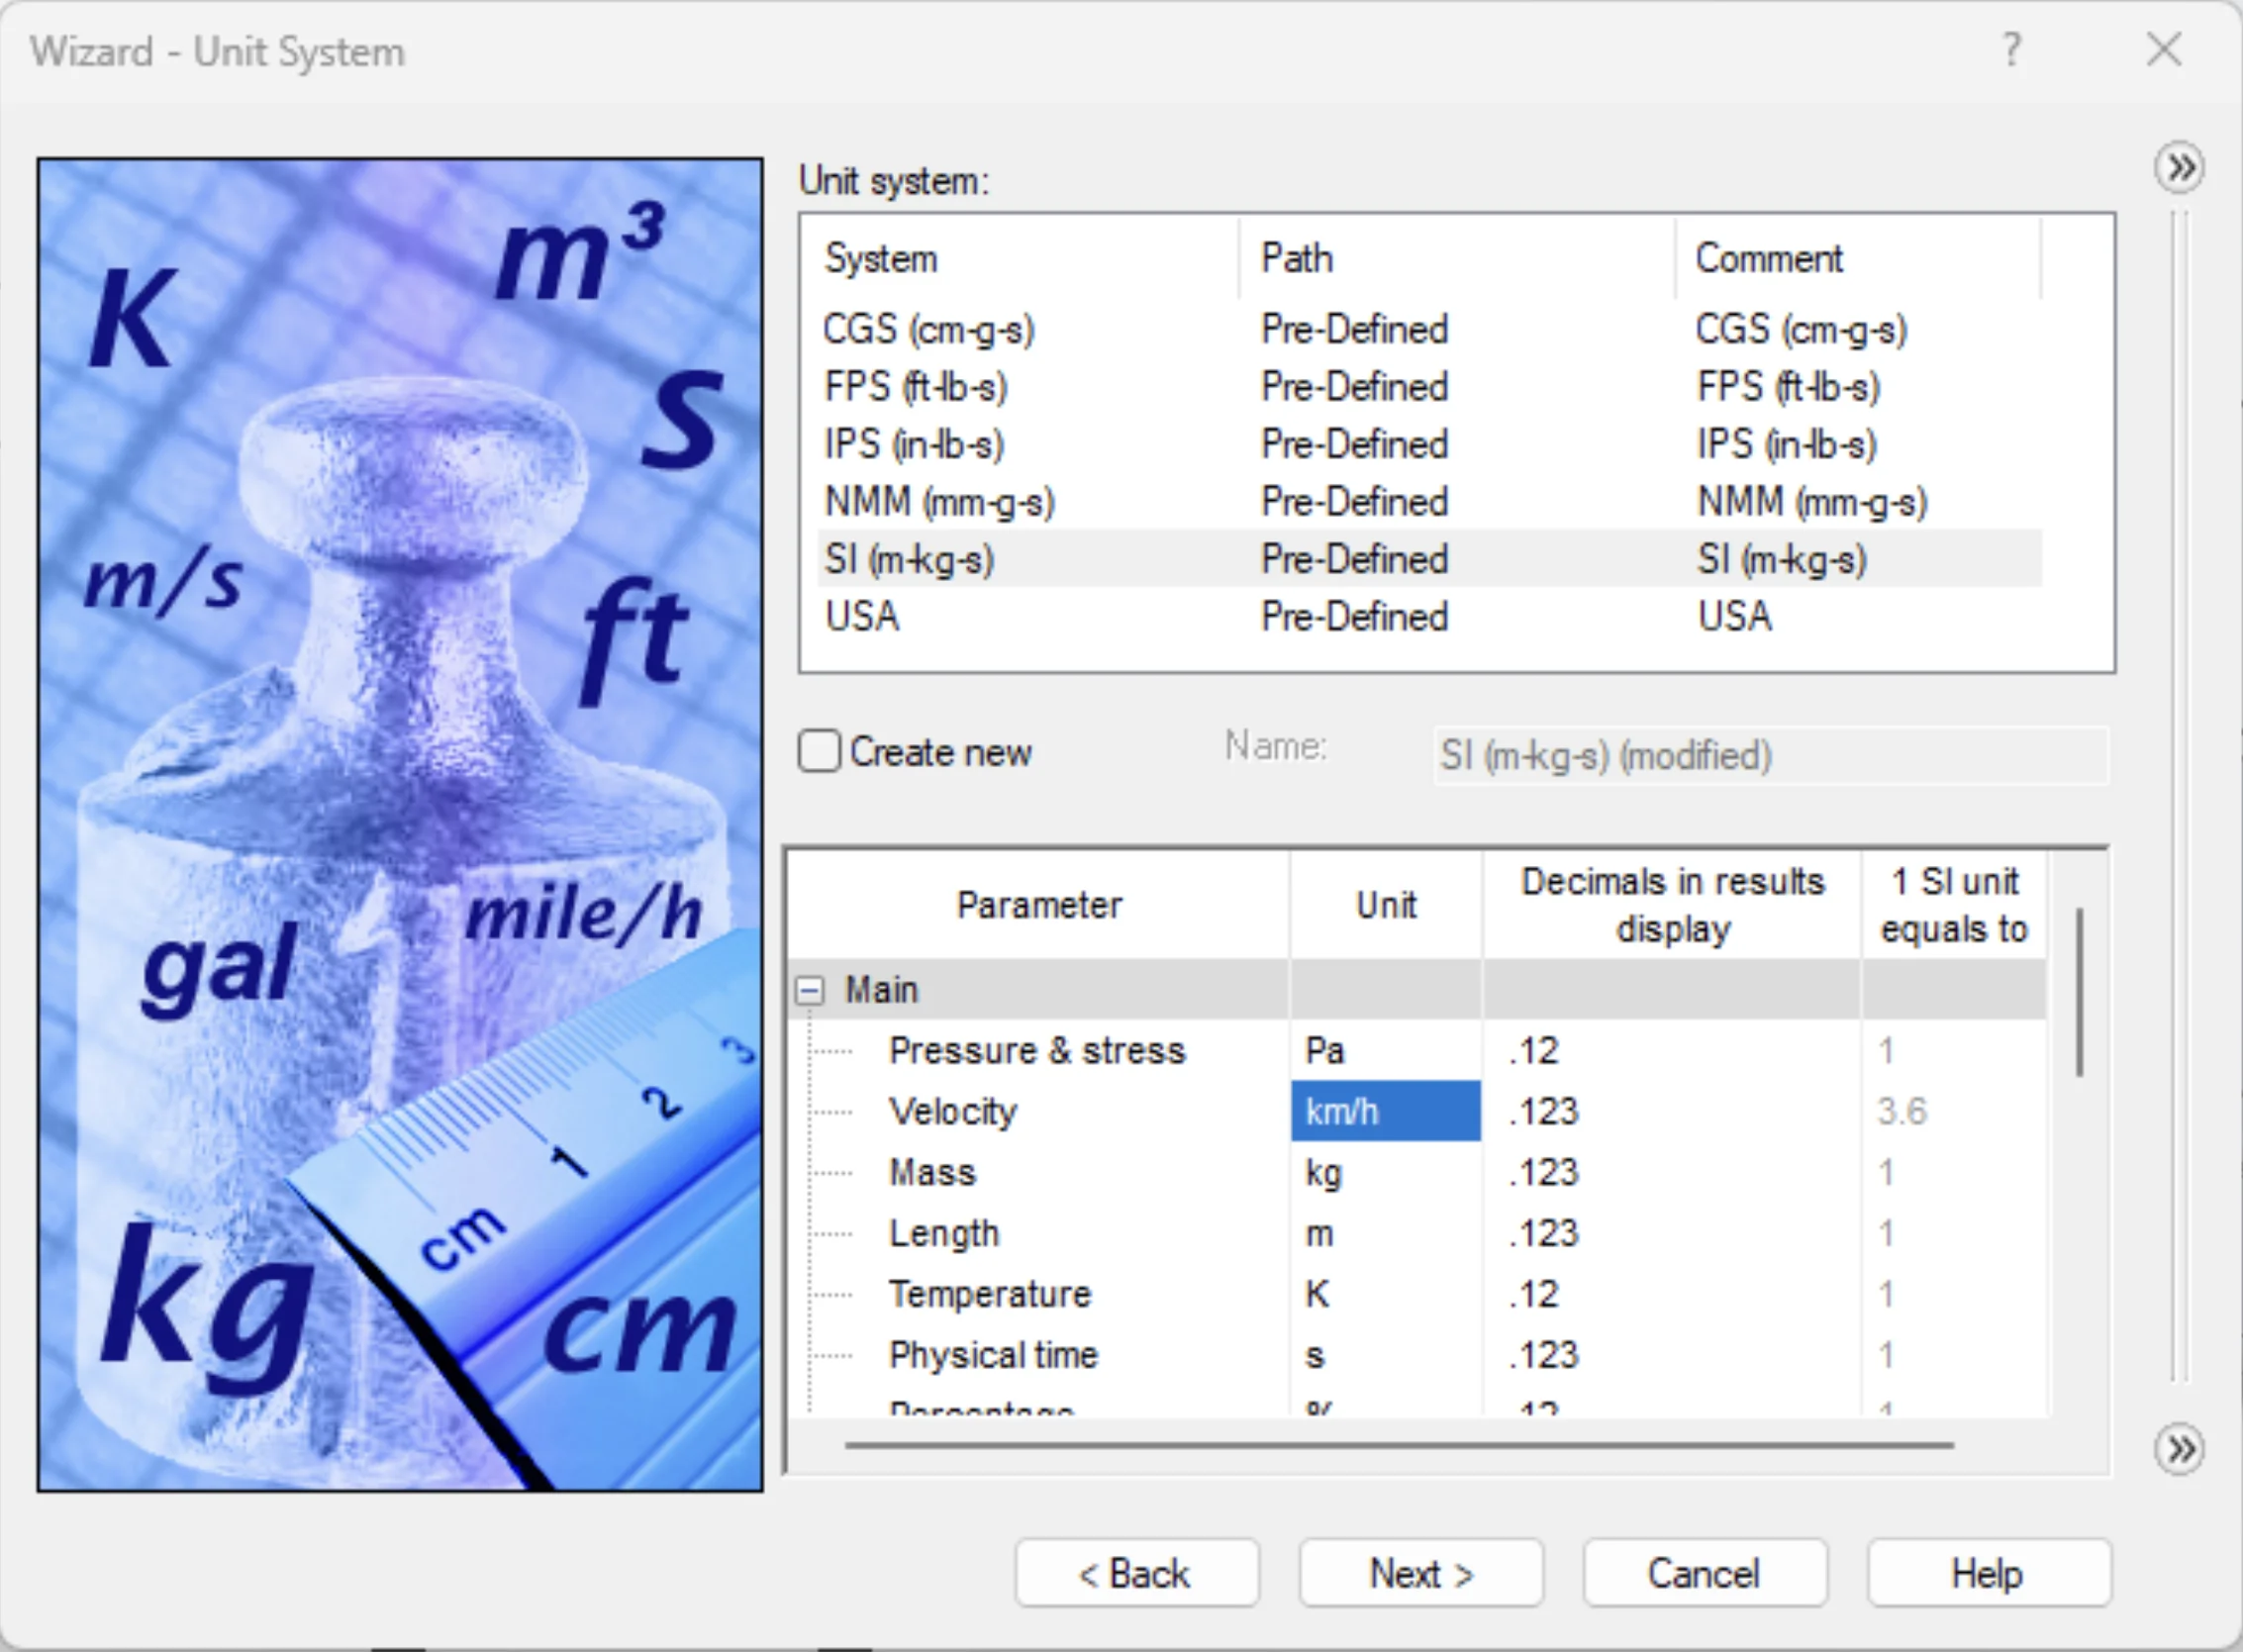The height and width of the screenshot is (1652, 2243).
Task: Click the < Back button
Action: [1136, 1574]
